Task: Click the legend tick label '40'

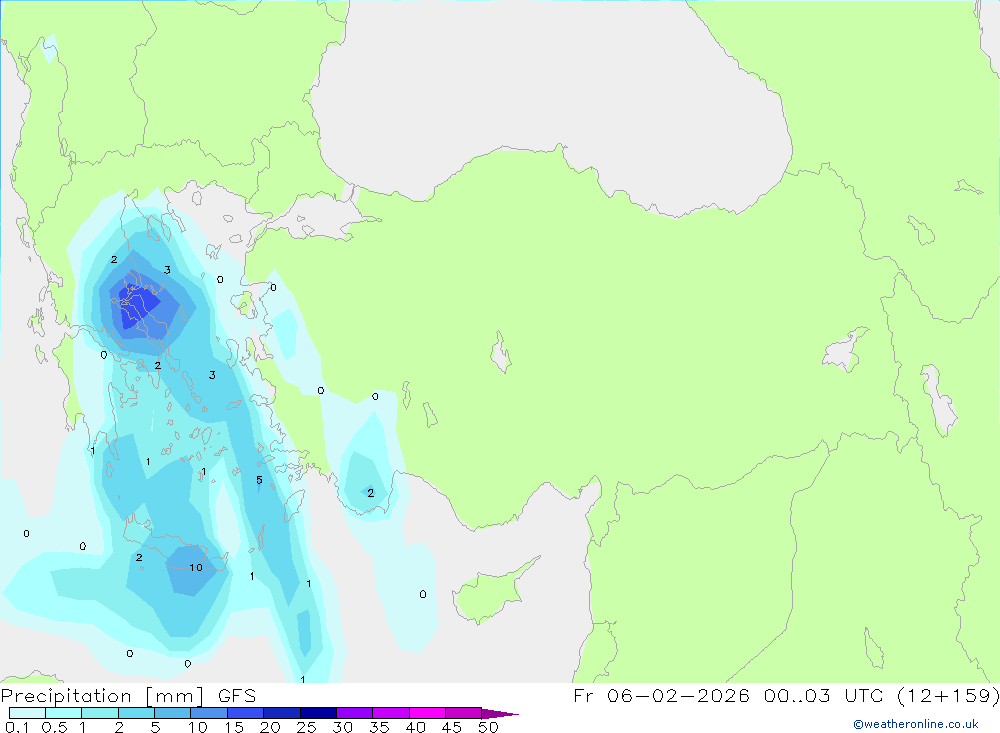Action: pos(415,727)
